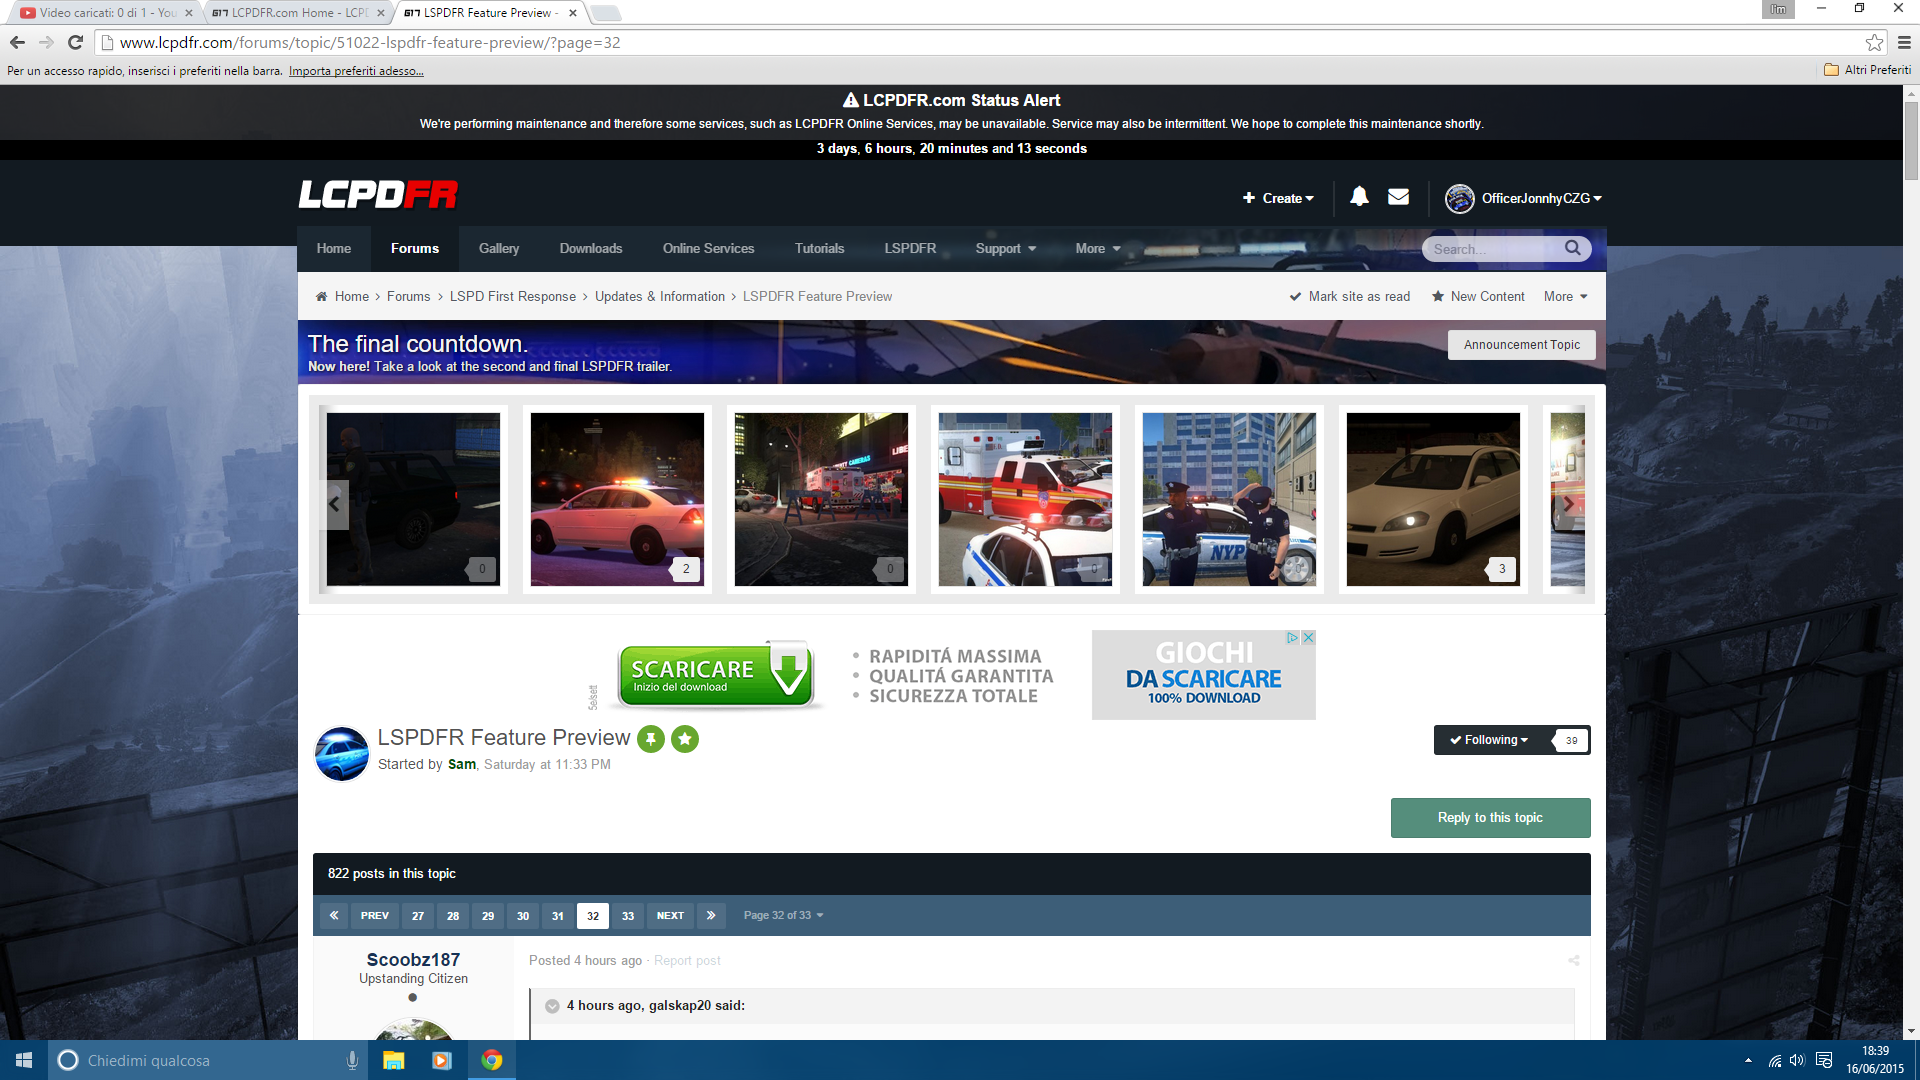
Task: Click the Announcement Topic button
Action: coord(1521,345)
